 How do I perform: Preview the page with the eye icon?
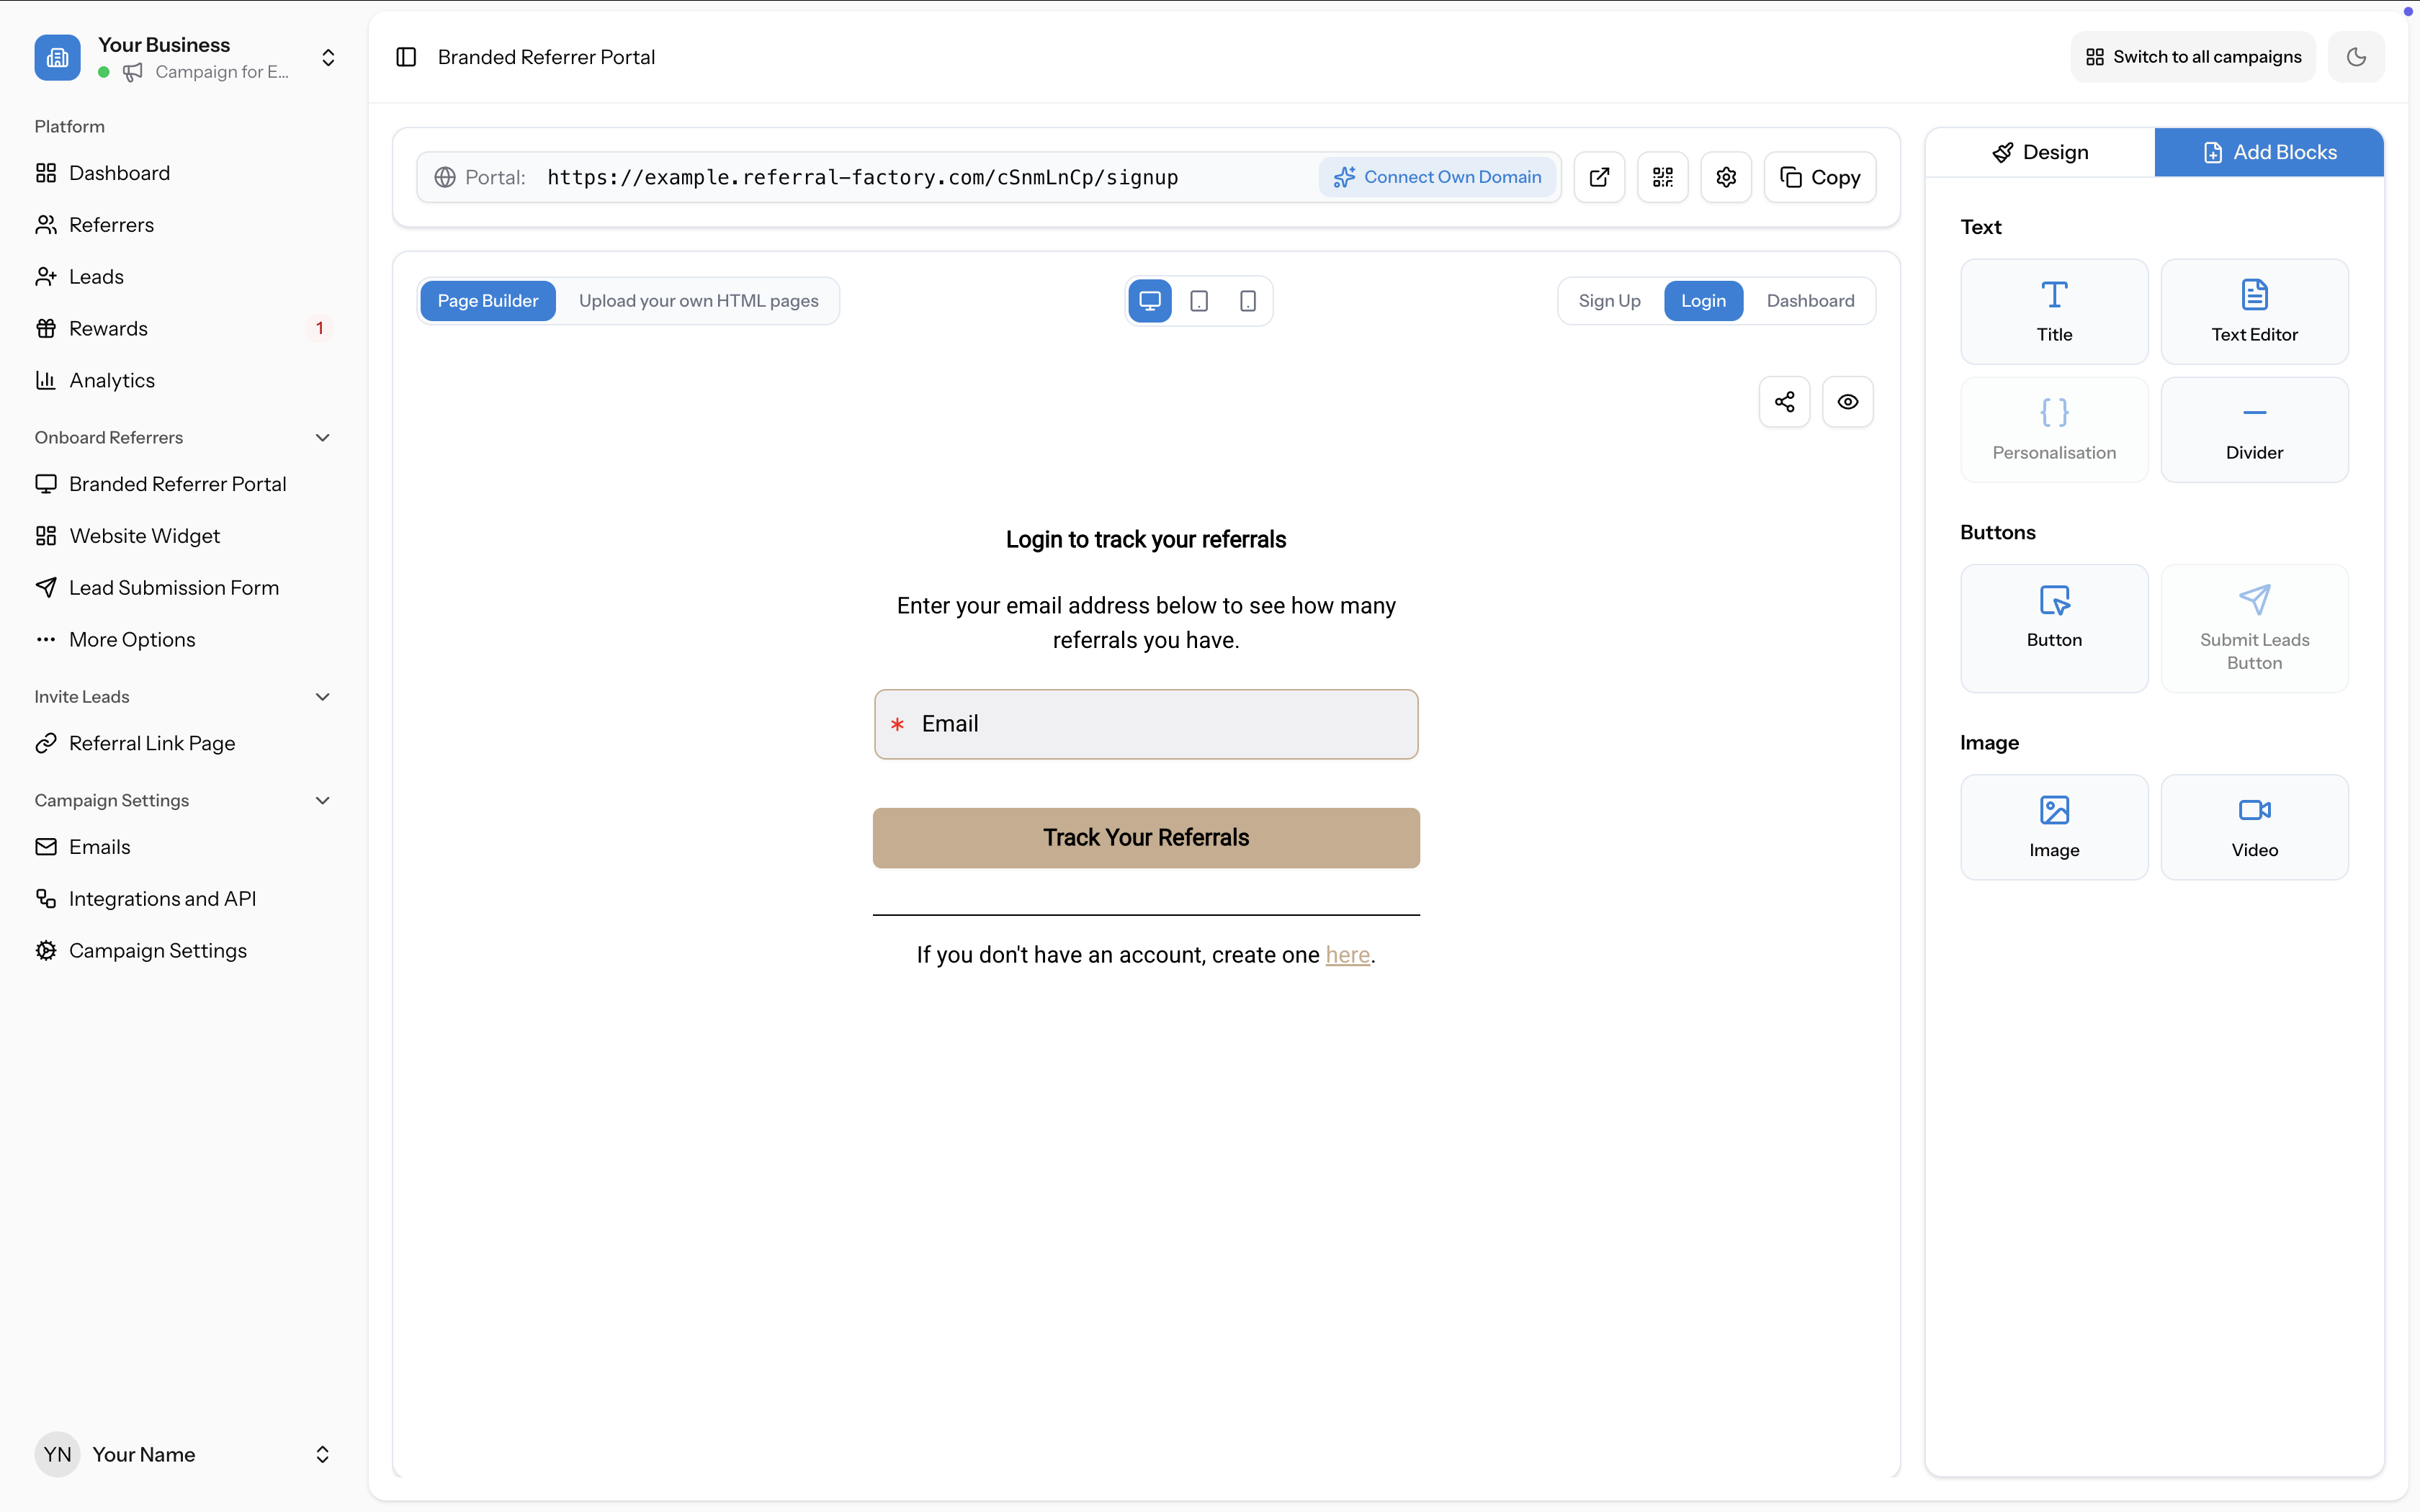point(1847,401)
